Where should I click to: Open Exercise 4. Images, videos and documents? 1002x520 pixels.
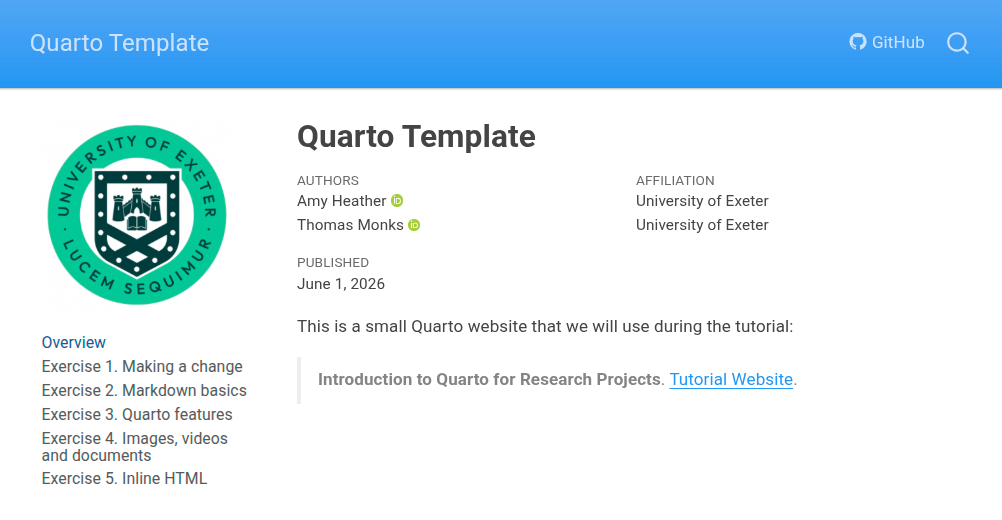pyautogui.click(x=135, y=447)
